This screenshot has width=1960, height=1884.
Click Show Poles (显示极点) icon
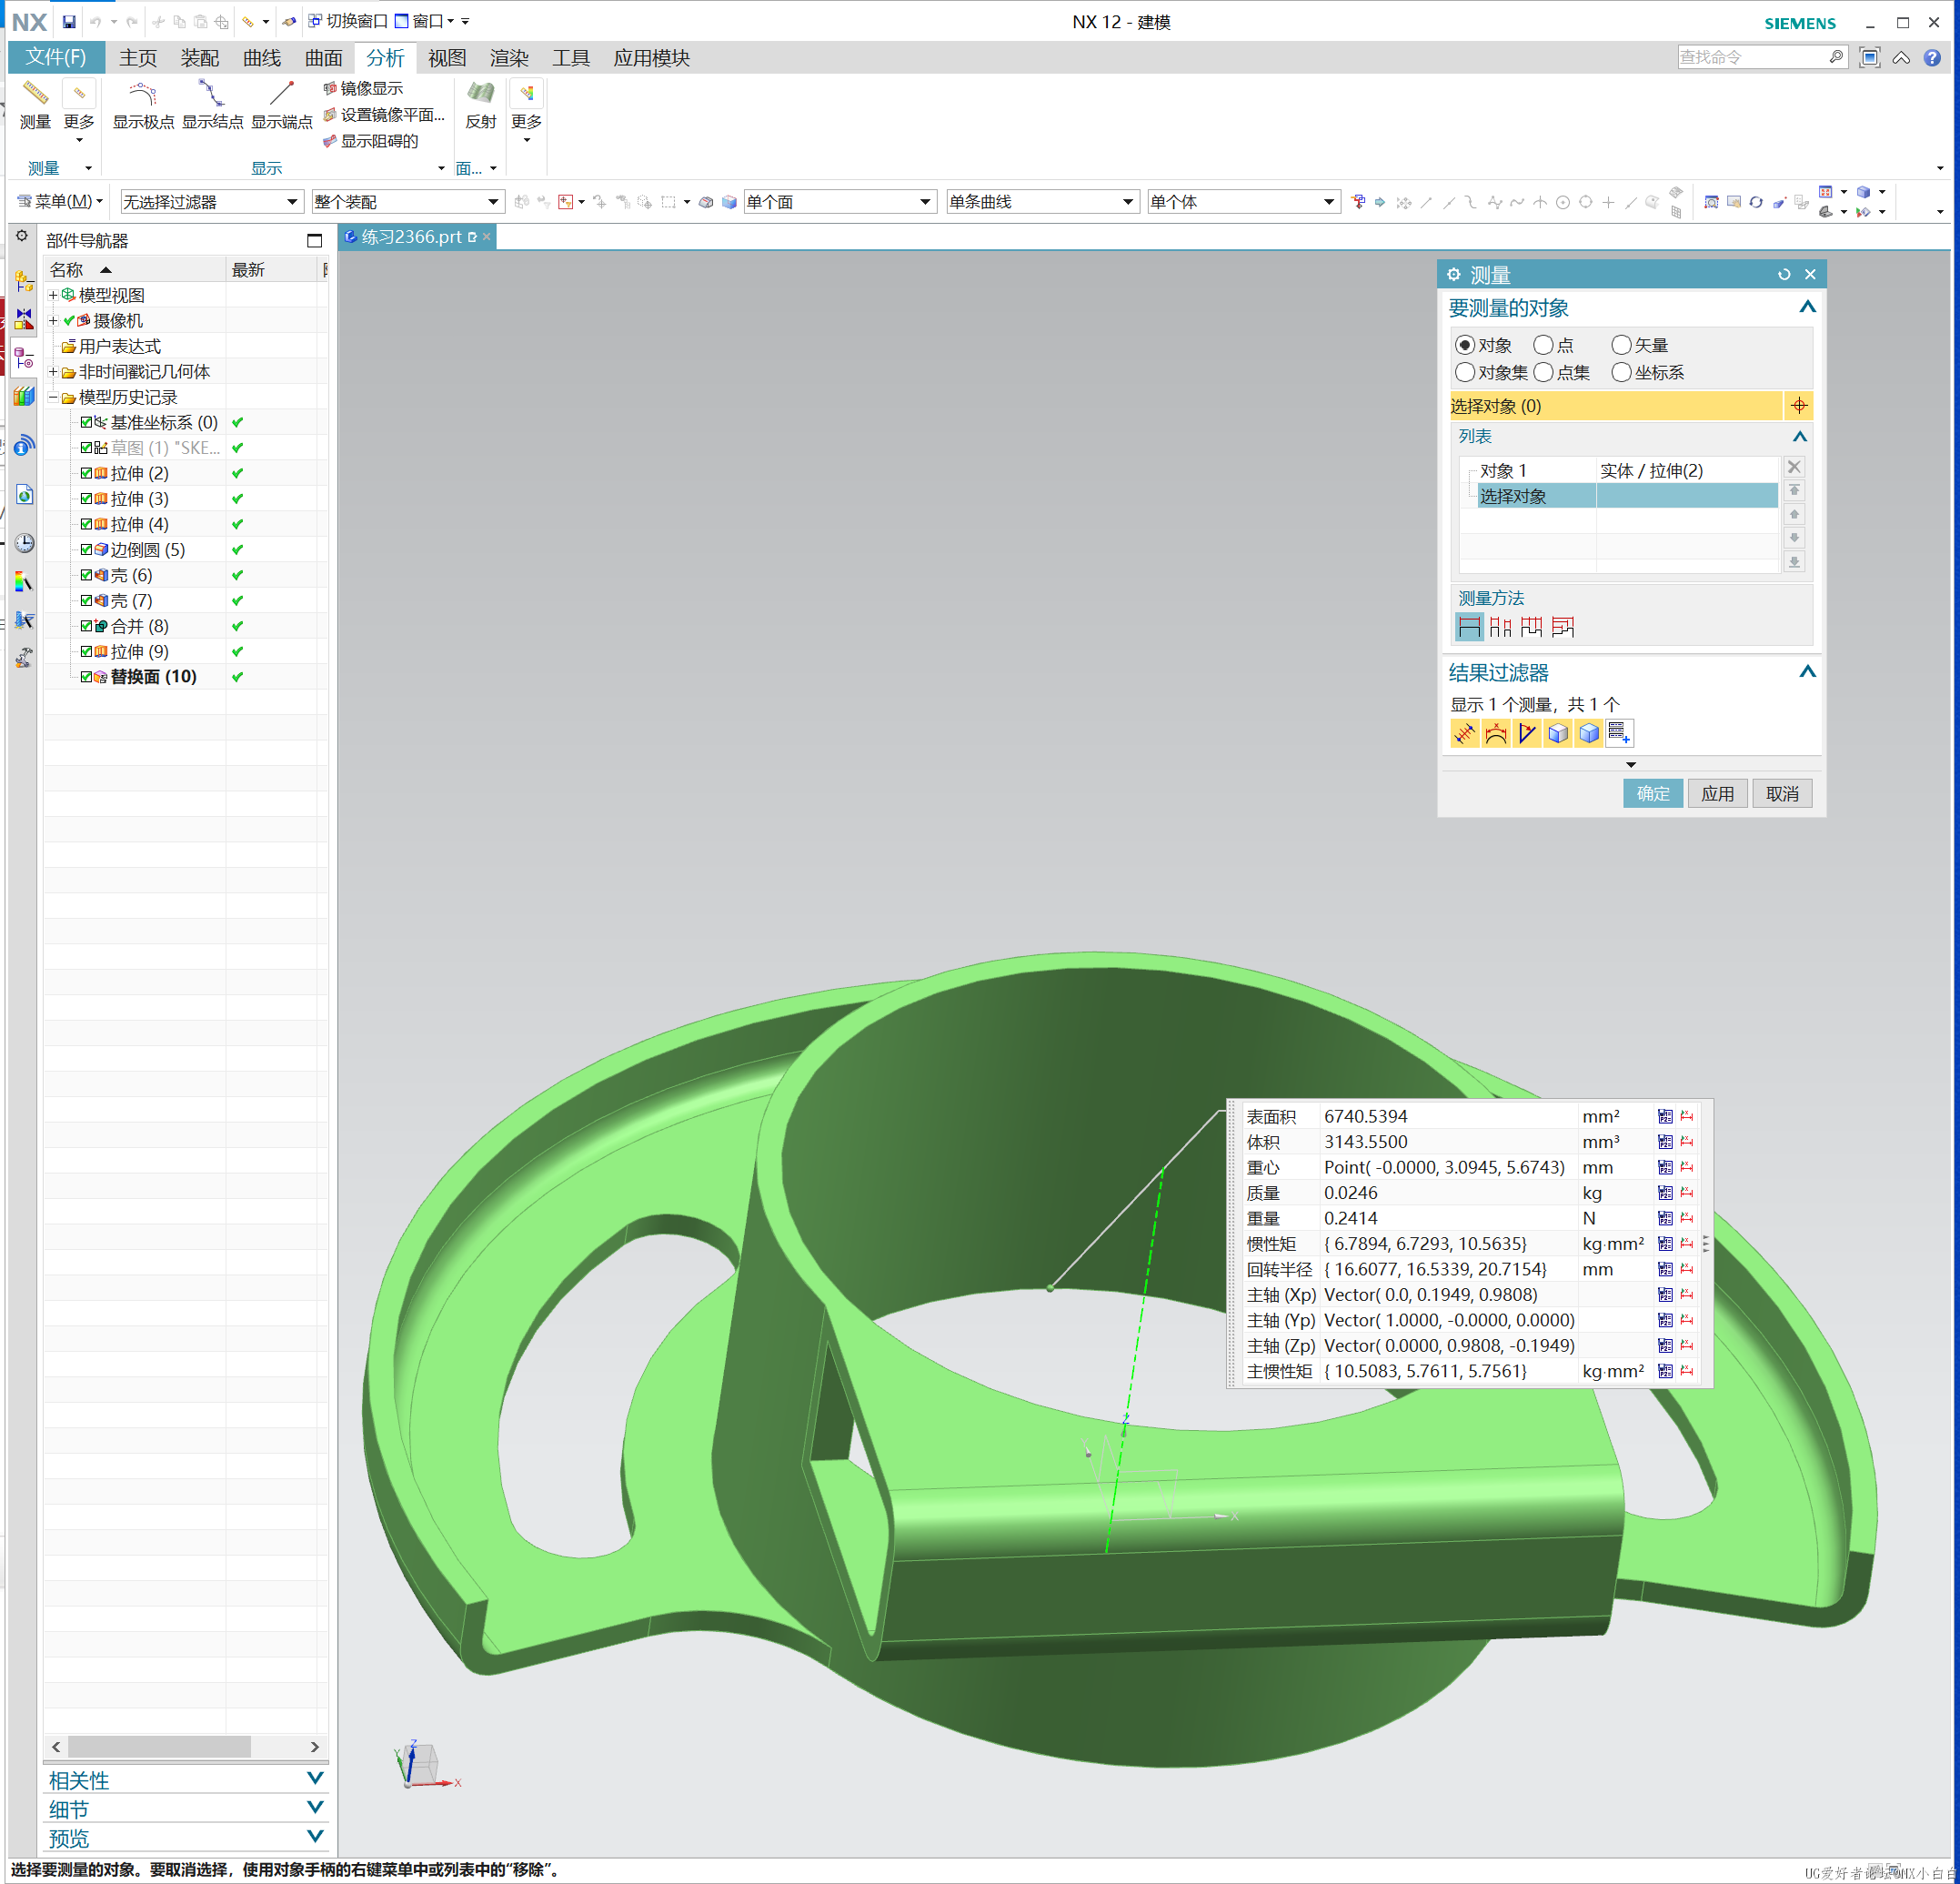pyautogui.click(x=143, y=95)
